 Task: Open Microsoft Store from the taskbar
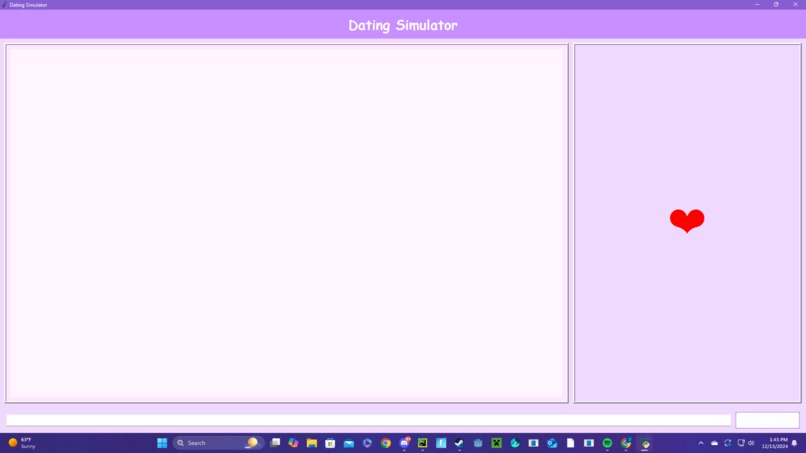click(x=331, y=443)
